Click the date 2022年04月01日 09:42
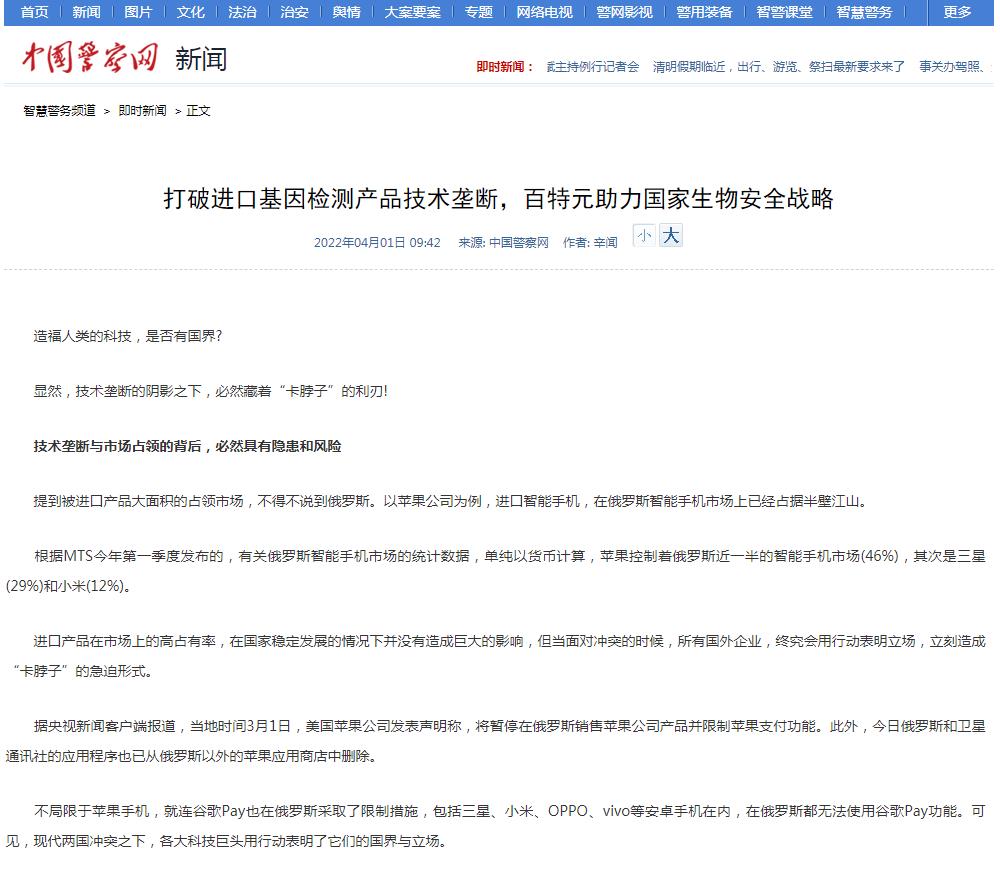Screen dimensions: 1000x879 point(377,242)
